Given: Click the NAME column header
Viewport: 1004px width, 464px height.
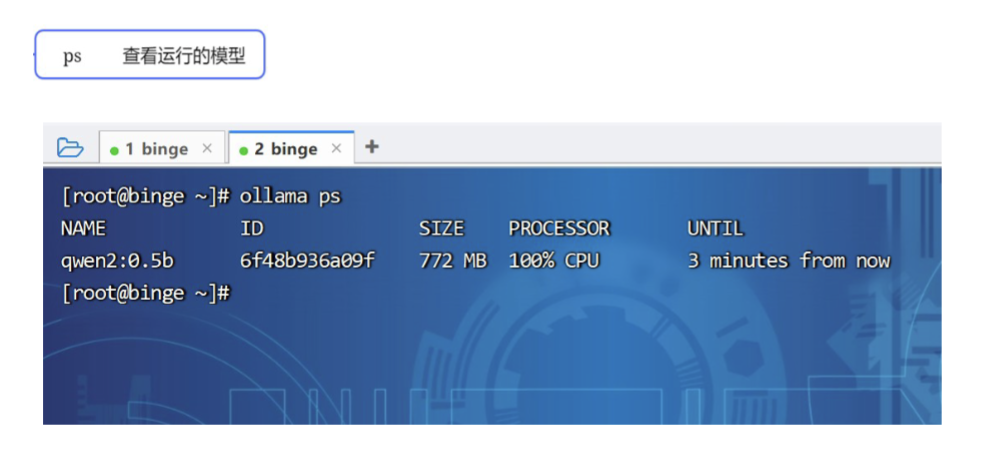Looking at the screenshot, I should click(83, 228).
